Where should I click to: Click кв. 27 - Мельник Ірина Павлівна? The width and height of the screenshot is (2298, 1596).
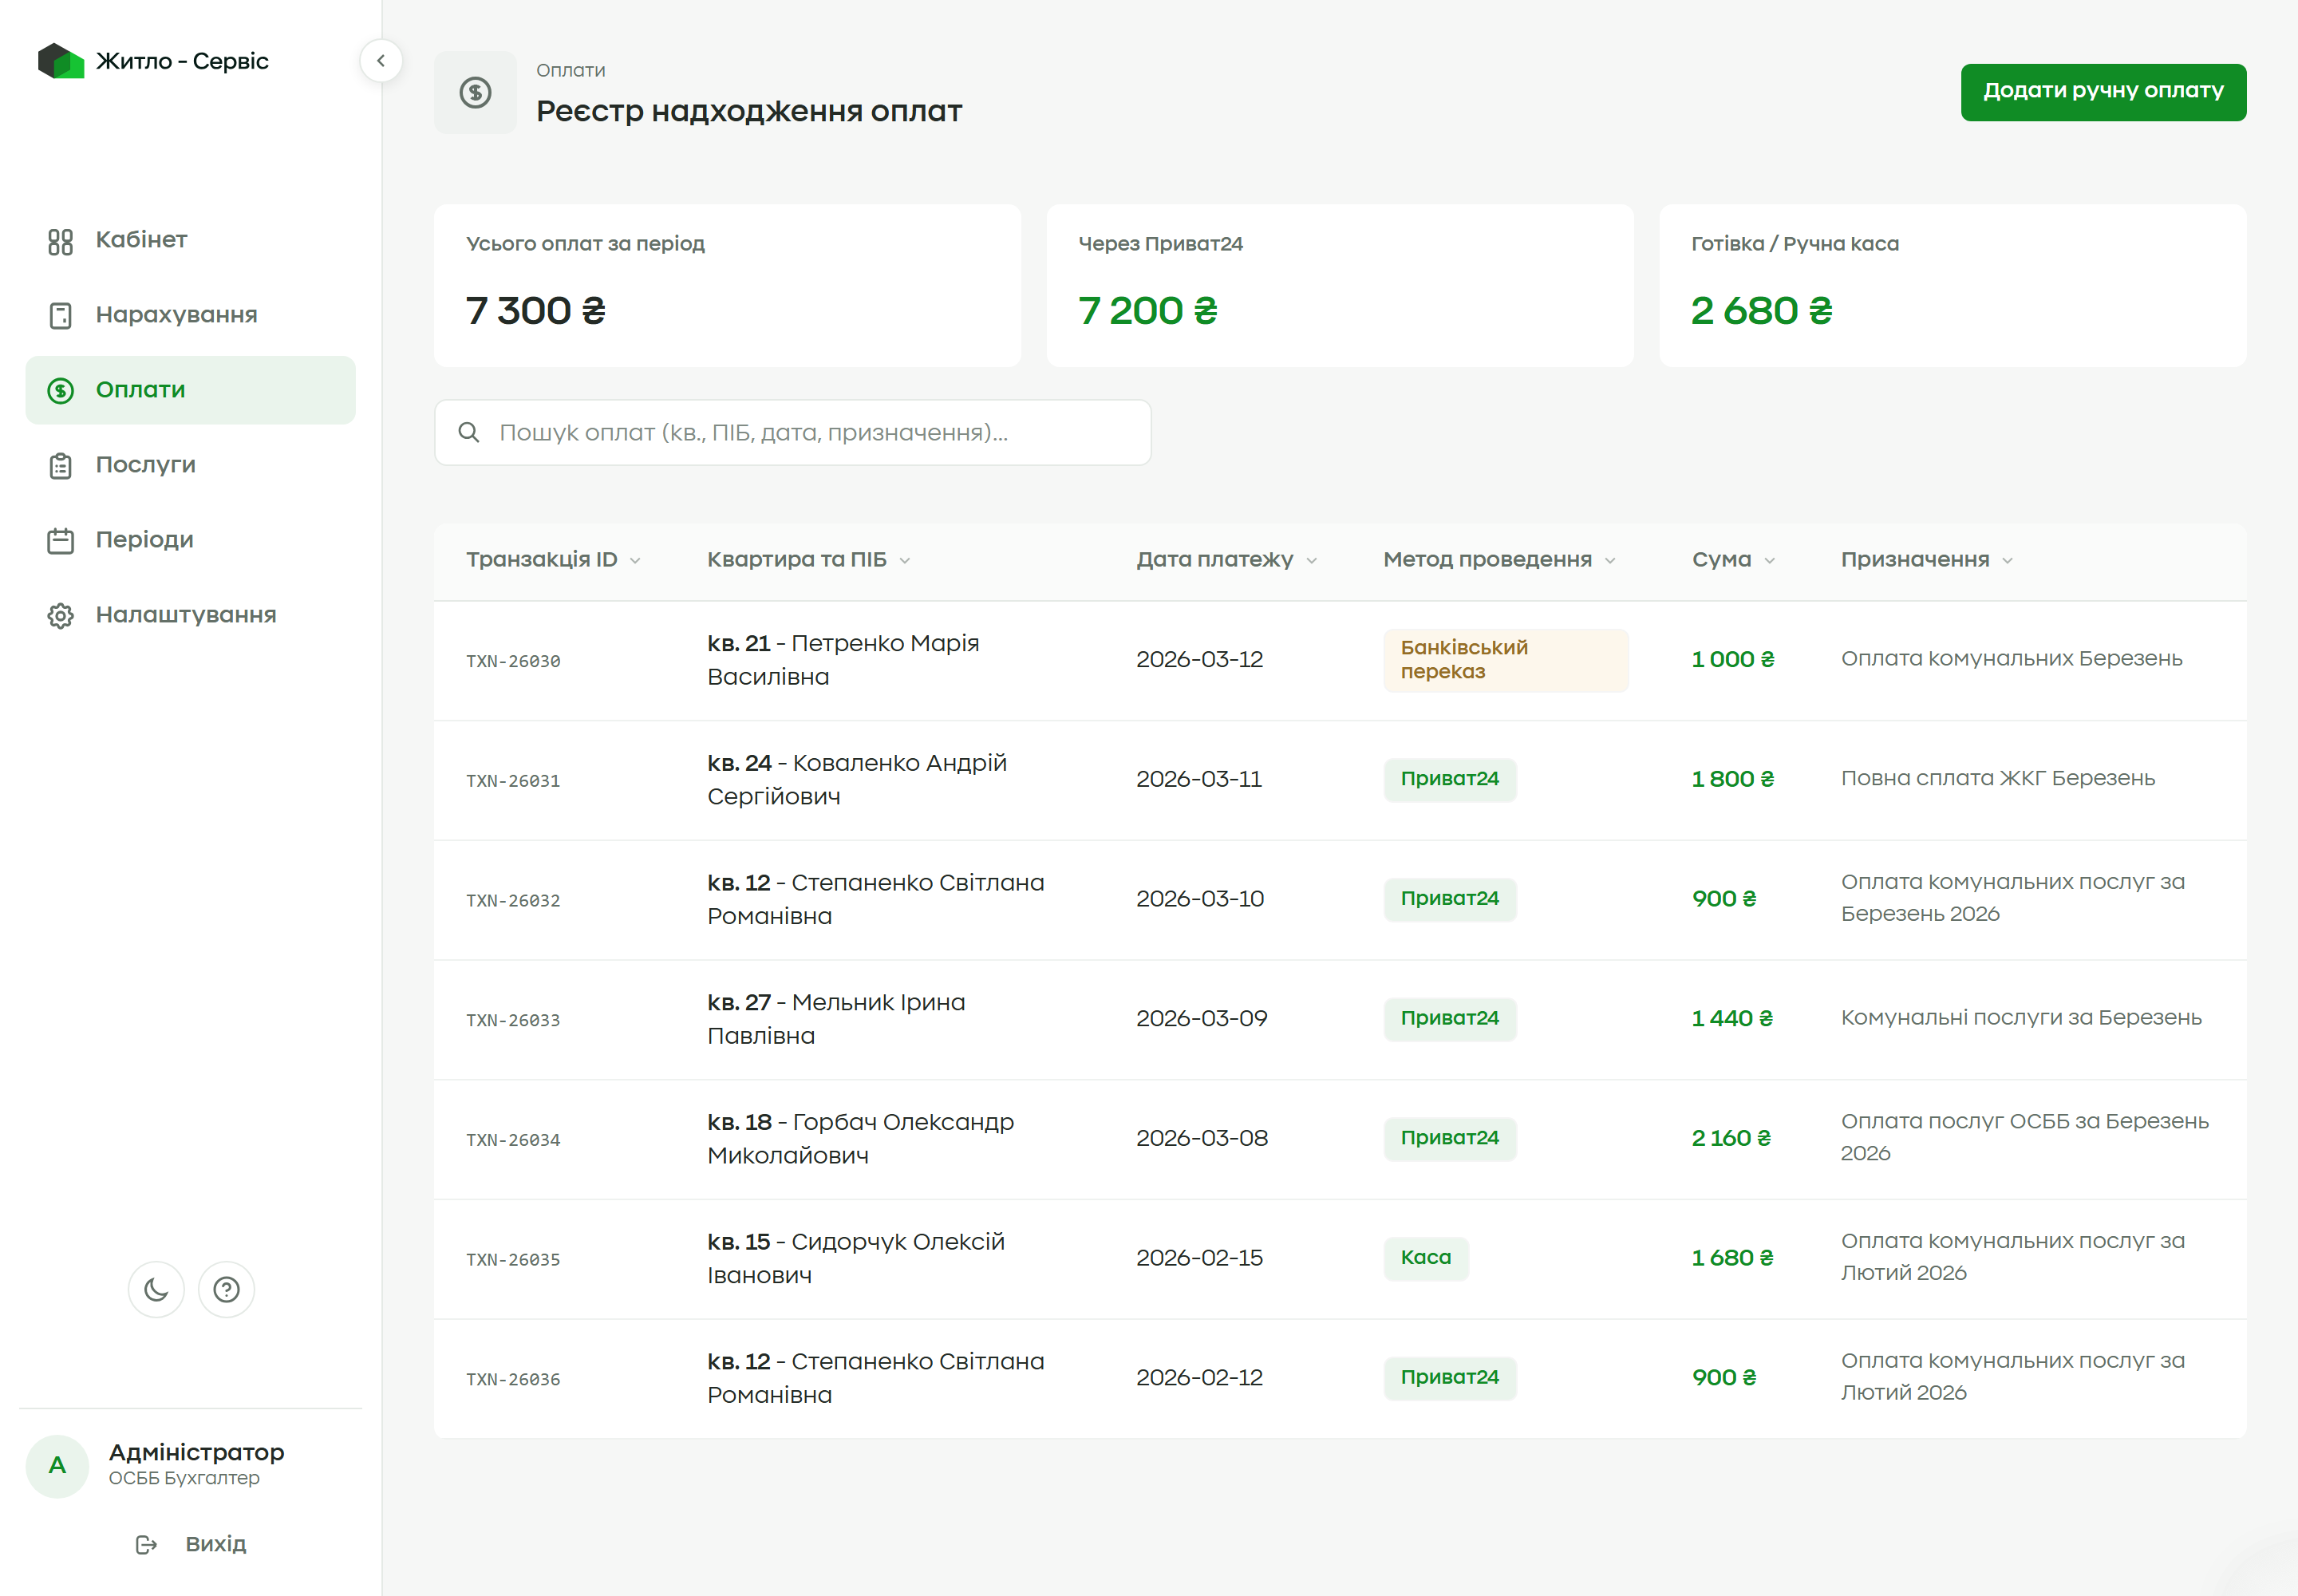coord(836,1019)
